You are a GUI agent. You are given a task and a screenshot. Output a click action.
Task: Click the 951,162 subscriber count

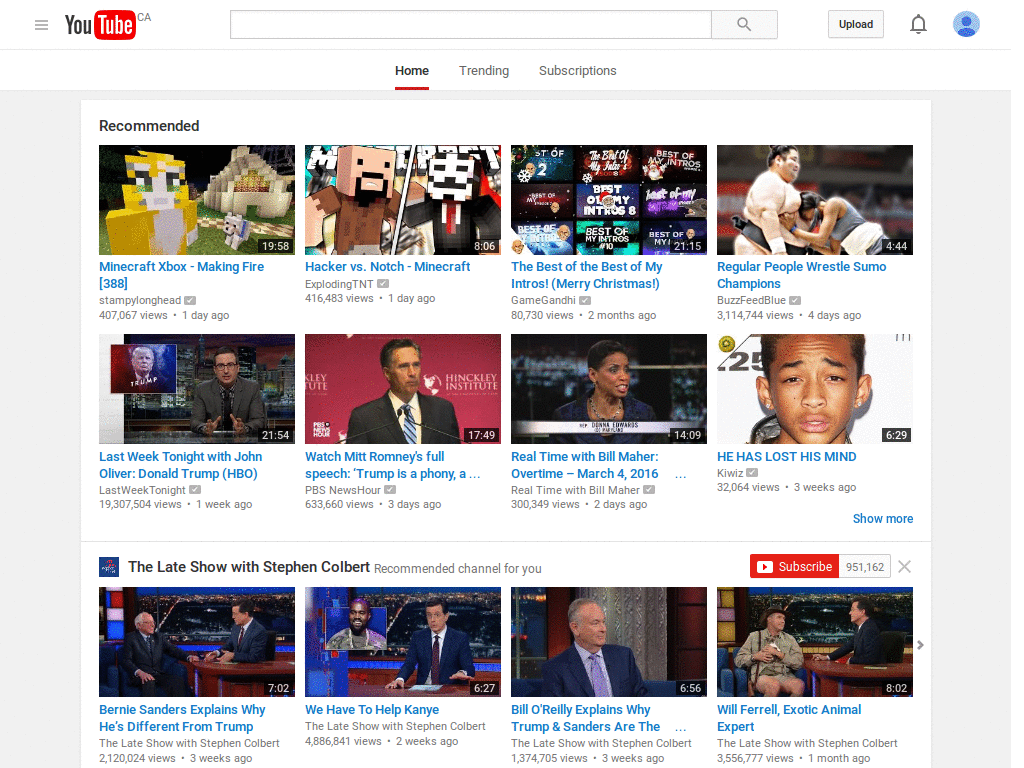[x=865, y=567]
